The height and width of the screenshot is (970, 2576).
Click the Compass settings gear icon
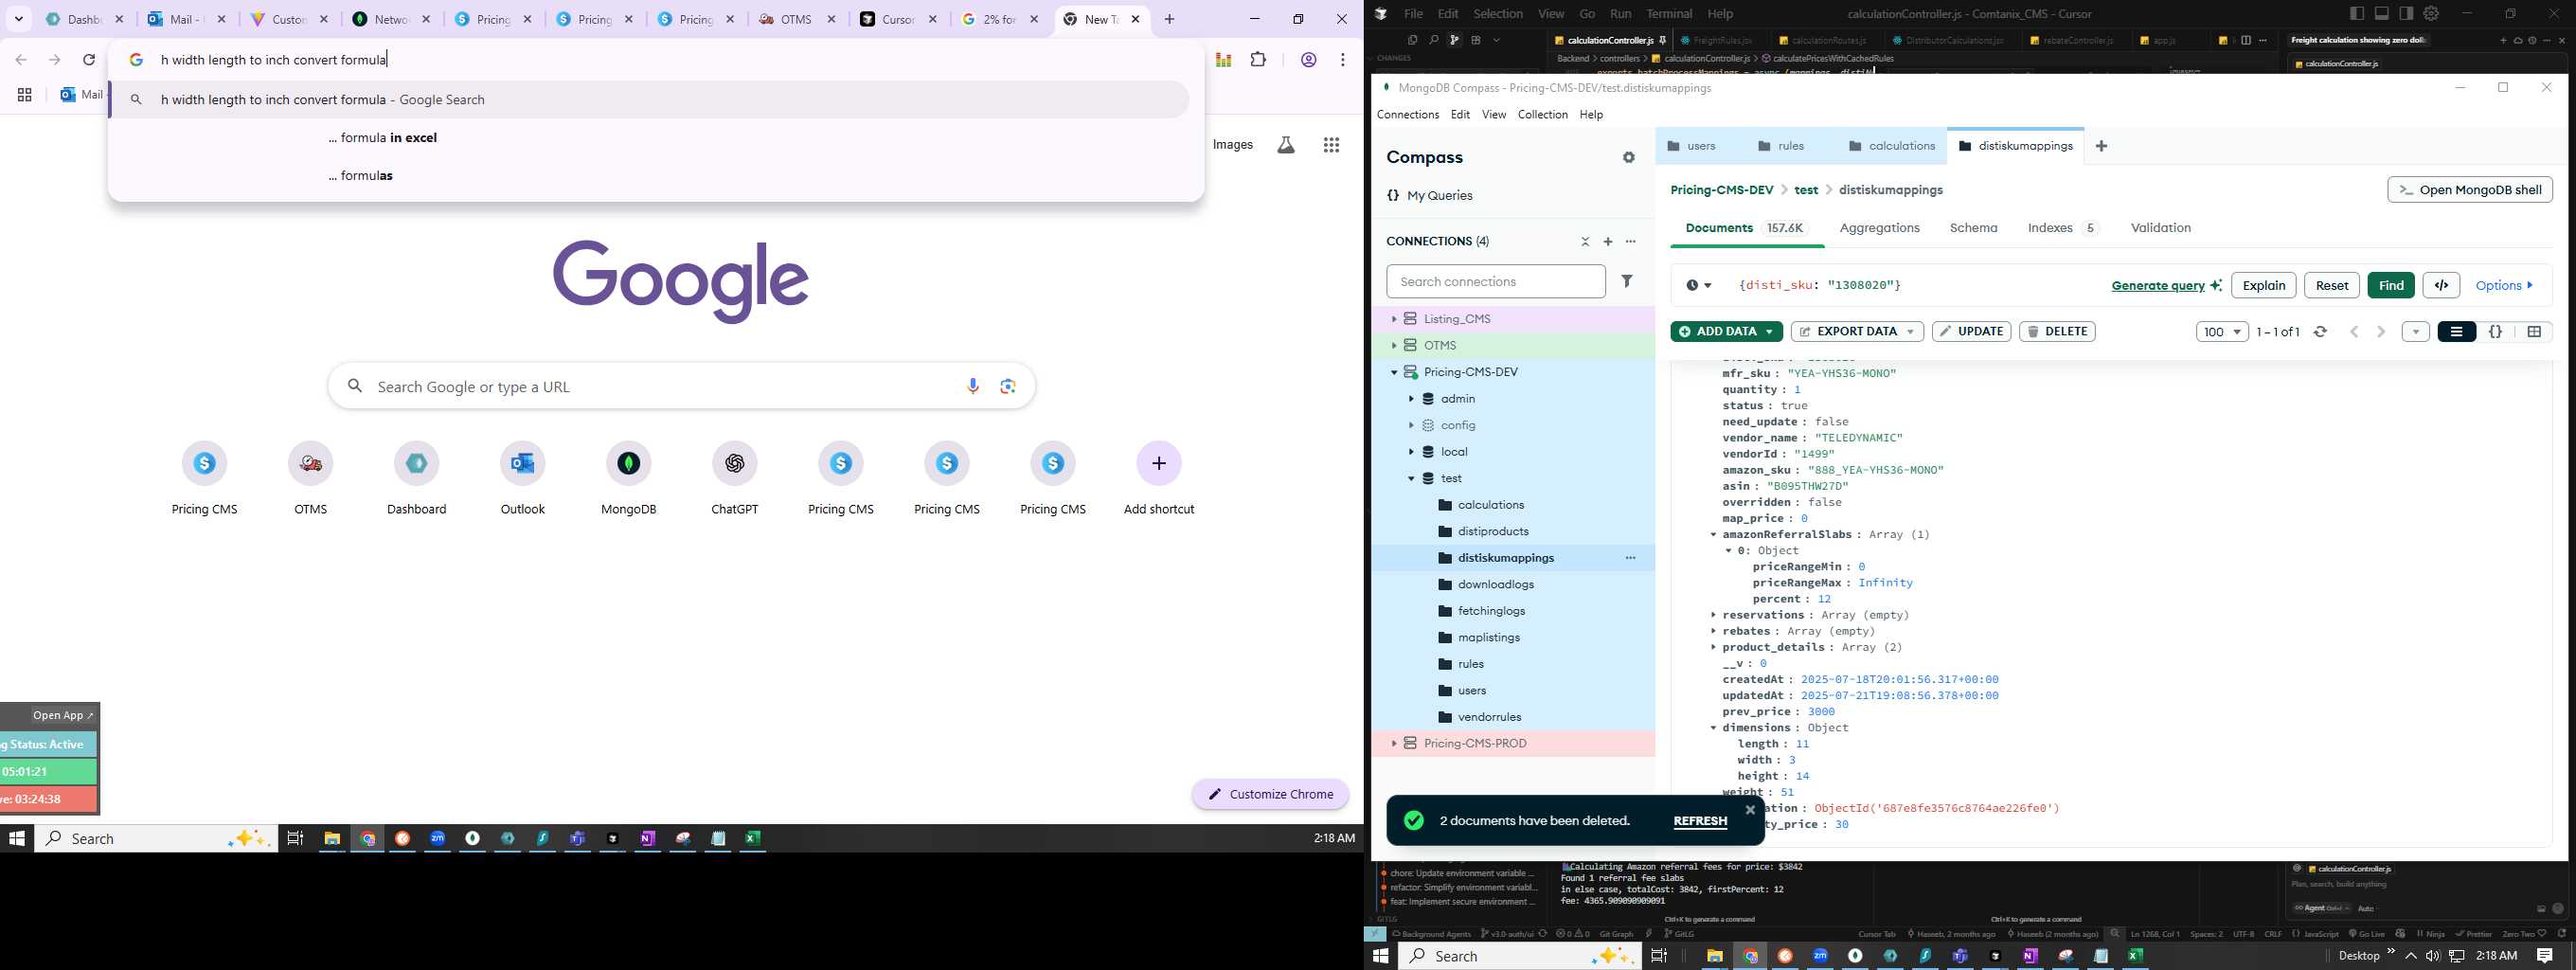click(x=1629, y=158)
